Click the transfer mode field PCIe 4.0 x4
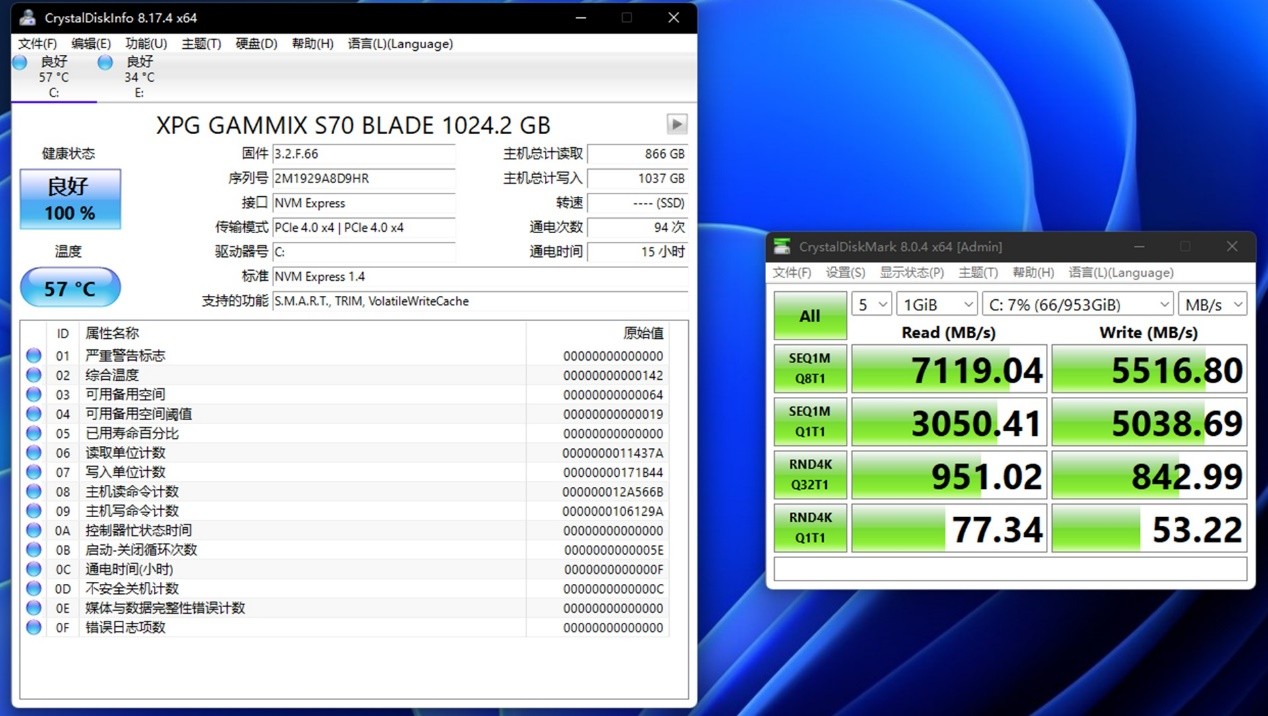Image resolution: width=1268 pixels, height=716 pixels. [364, 227]
